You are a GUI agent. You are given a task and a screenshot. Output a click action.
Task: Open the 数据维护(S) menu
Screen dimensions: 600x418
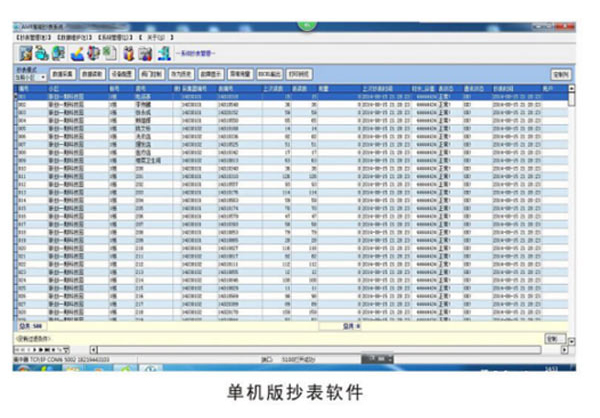point(79,36)
